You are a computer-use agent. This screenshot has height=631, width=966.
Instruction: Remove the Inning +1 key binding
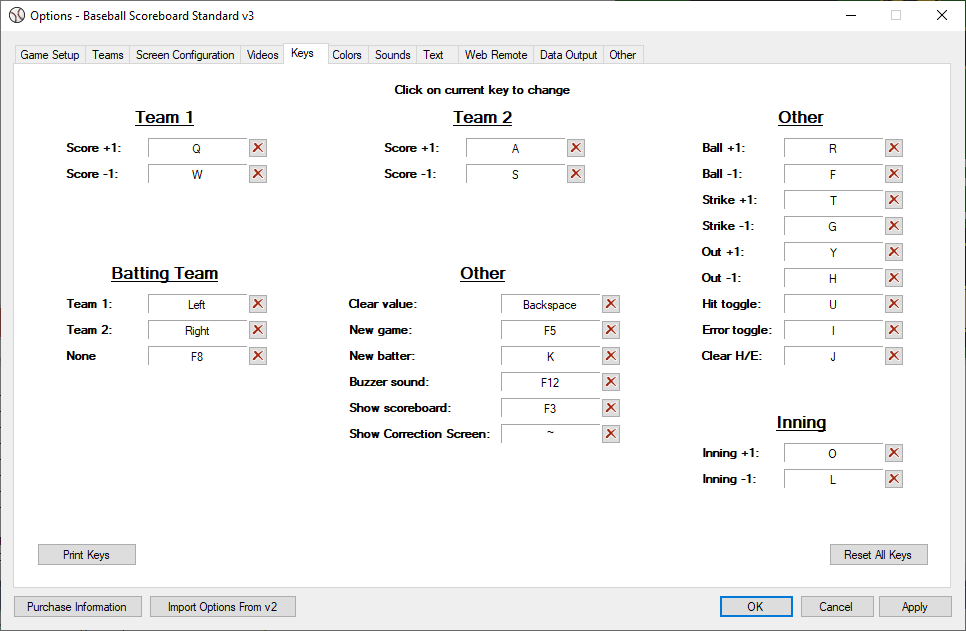(894, 453)
